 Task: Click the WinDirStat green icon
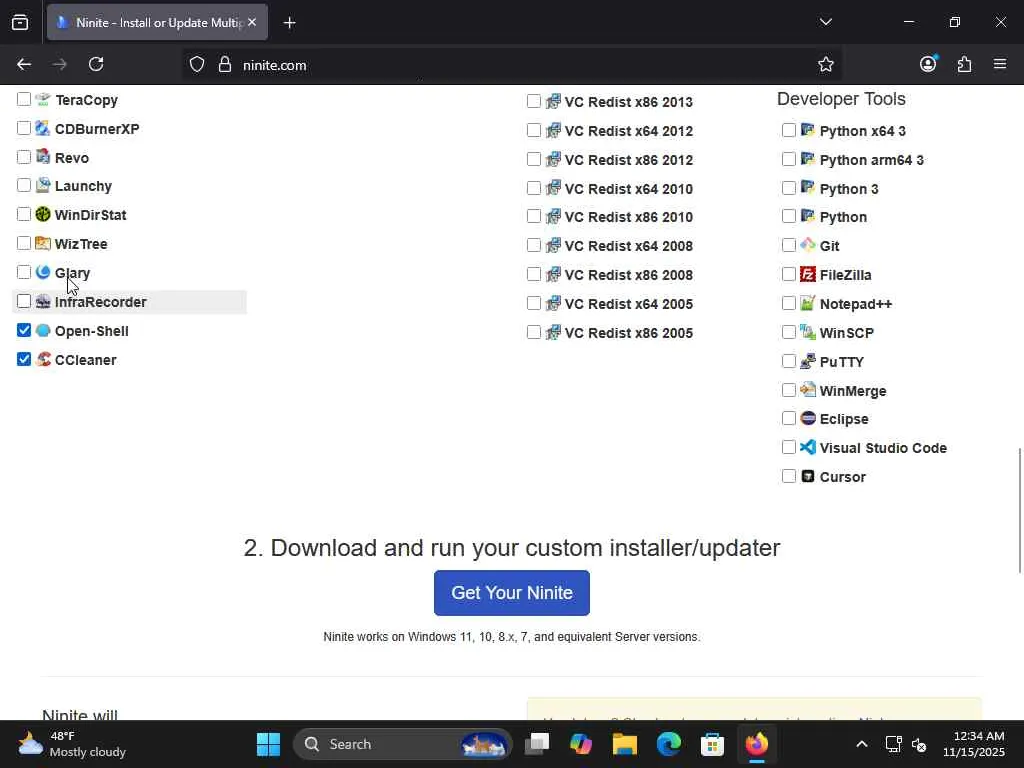43,214
